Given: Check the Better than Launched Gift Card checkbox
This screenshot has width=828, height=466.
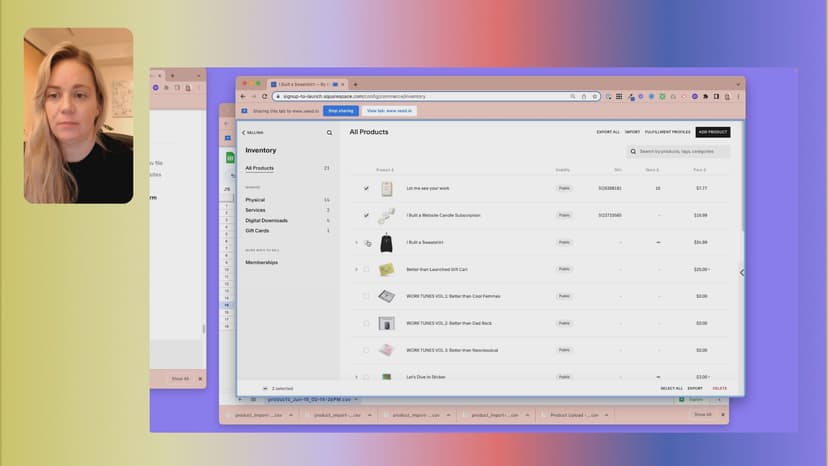Looking at the screenshot, I should [366, 269].
